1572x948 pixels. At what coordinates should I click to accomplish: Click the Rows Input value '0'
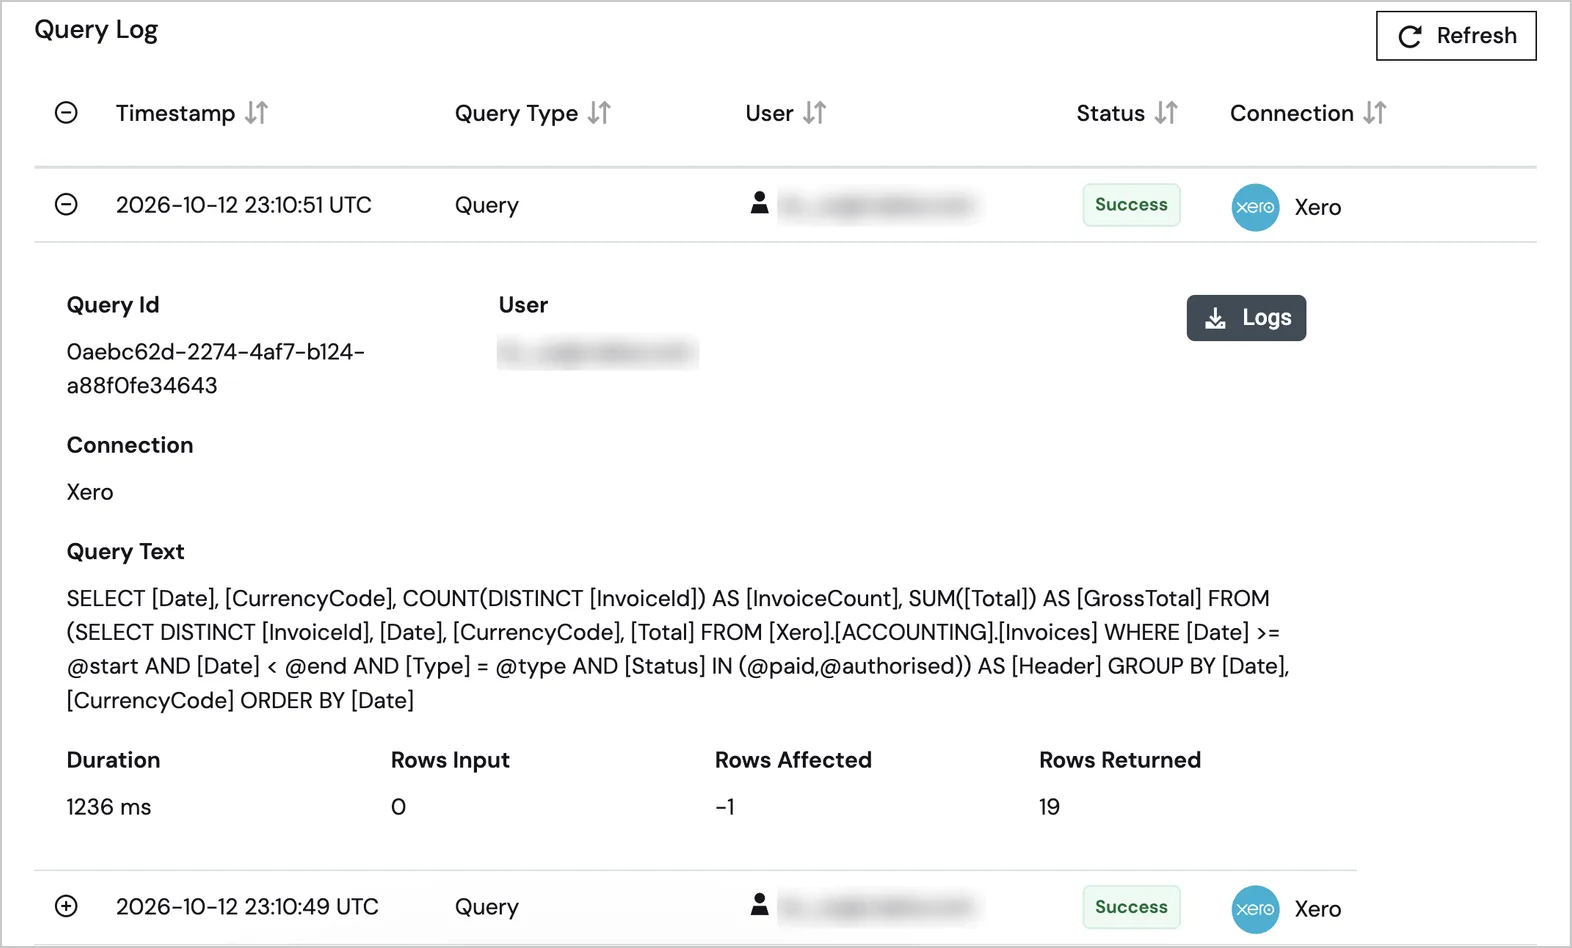398,807
